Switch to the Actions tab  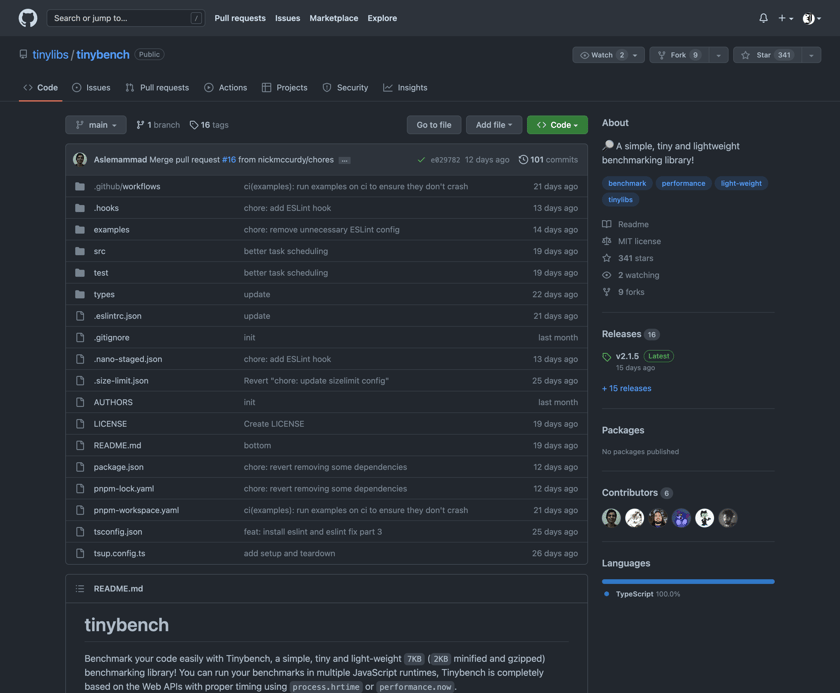pos(226,88)
